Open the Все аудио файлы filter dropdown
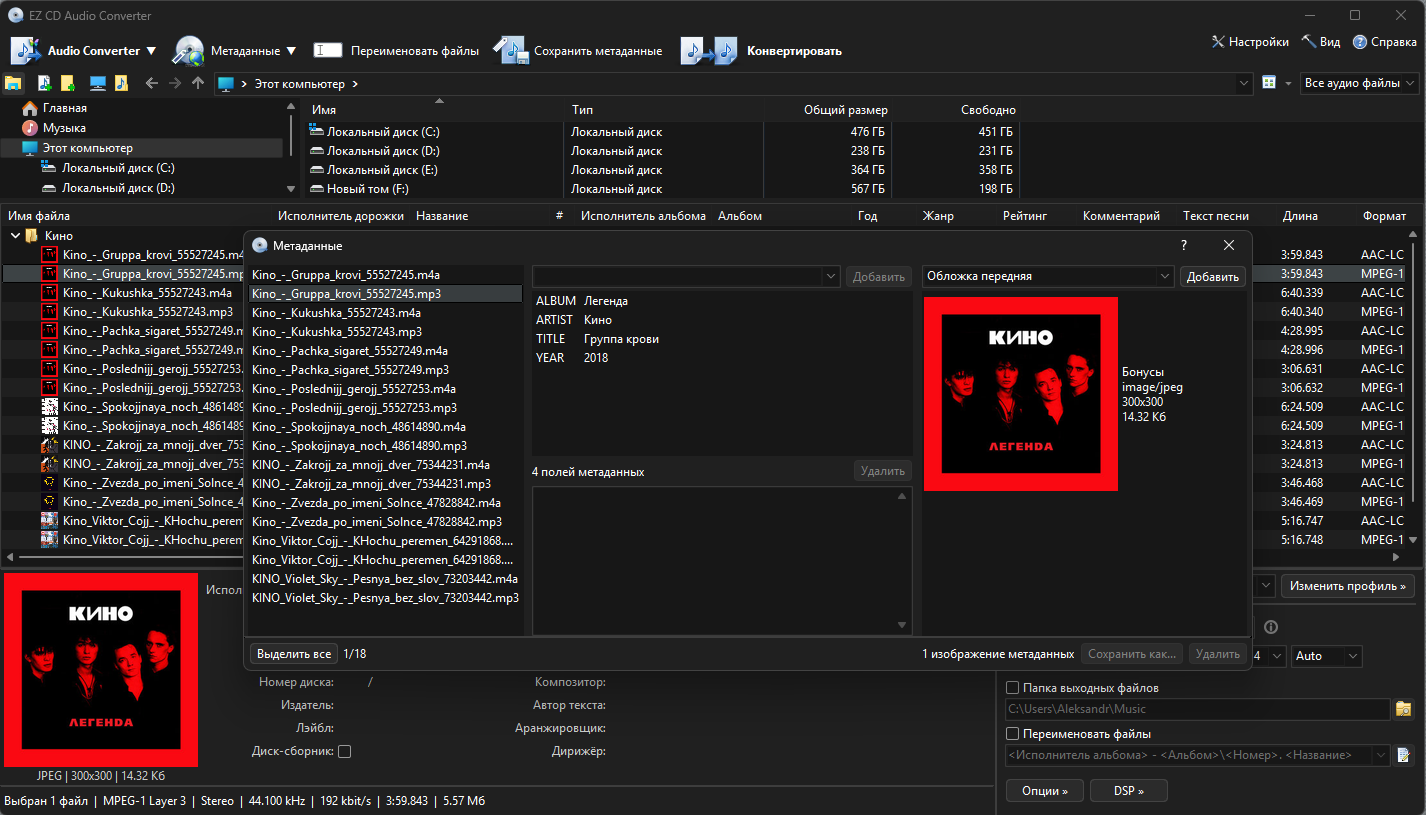 coord(1360,84)
